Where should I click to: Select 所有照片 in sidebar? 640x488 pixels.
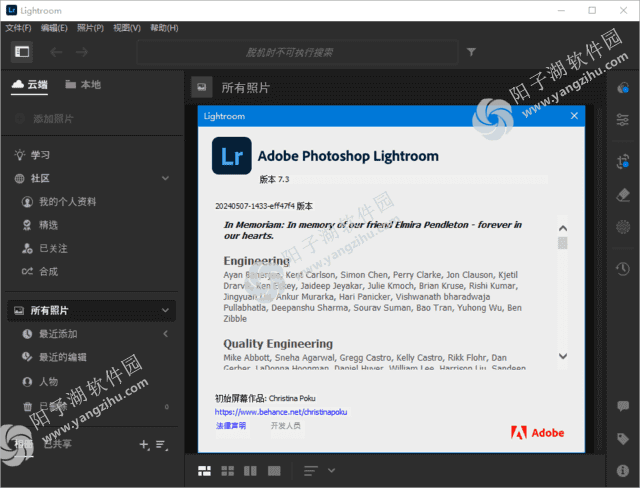pyautogui.click(x=91, y=311)
